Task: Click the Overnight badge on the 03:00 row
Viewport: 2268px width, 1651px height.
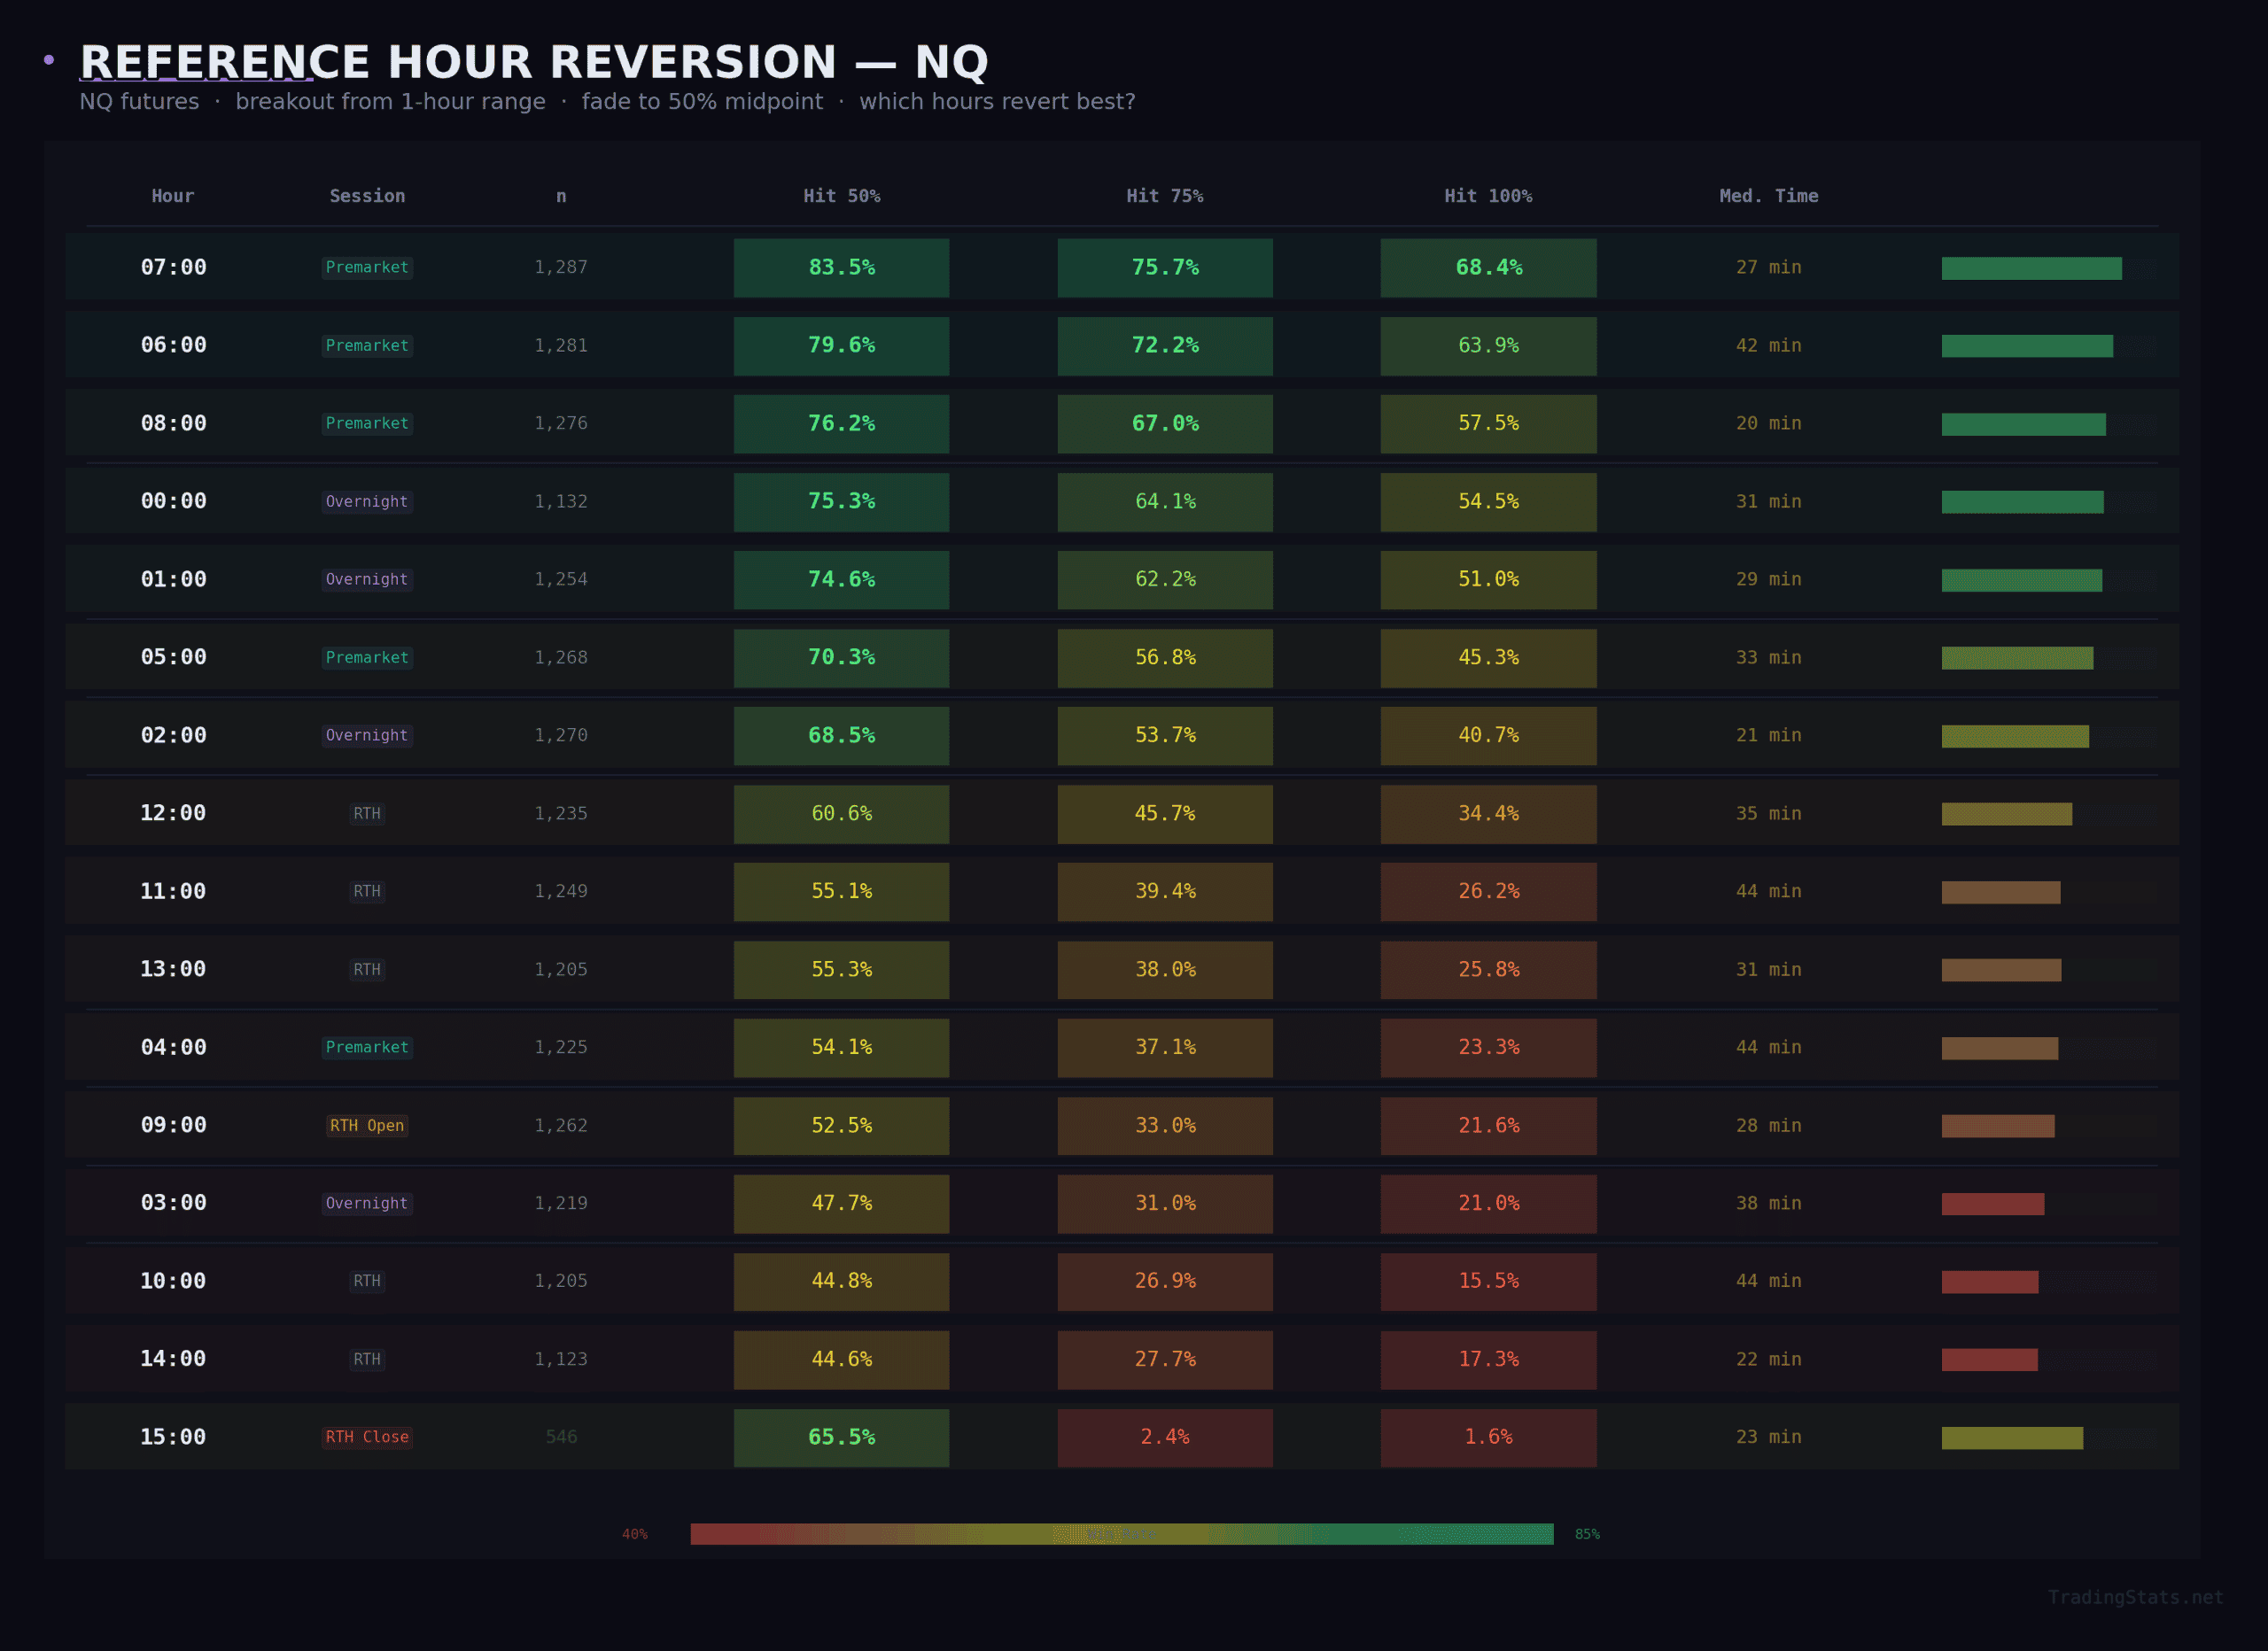Action: point(367,1203)
